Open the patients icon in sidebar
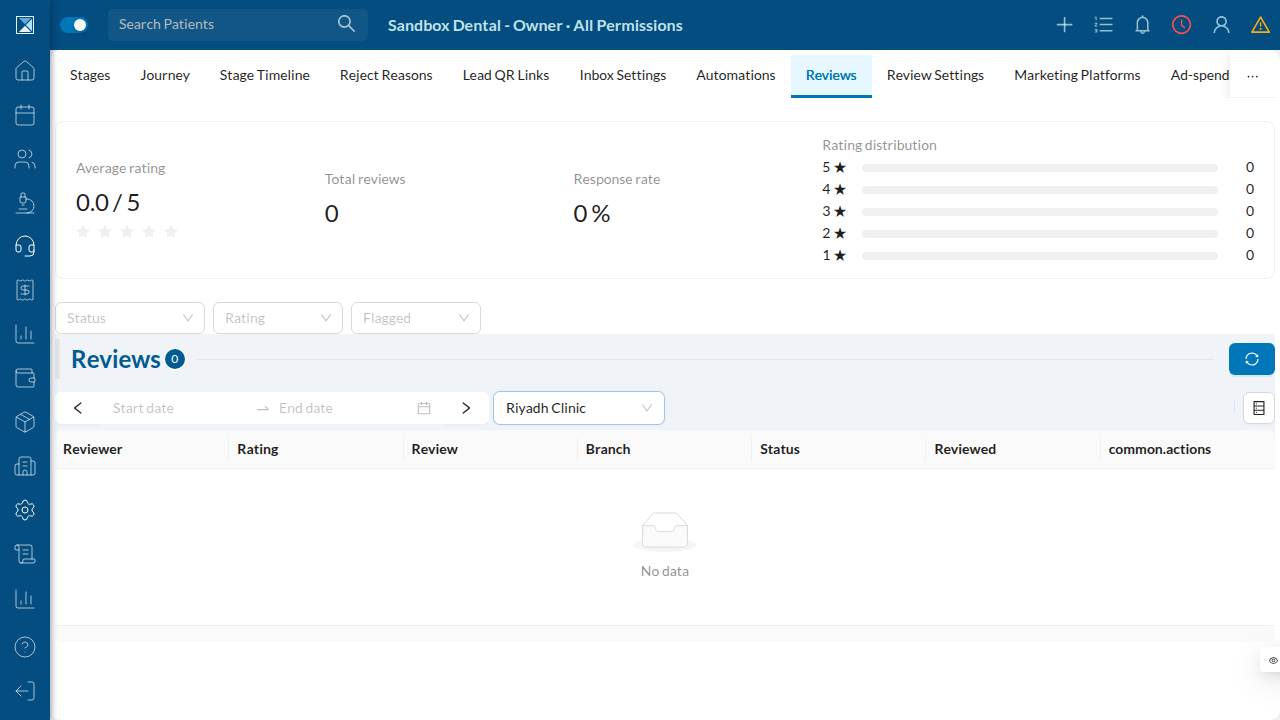The height and width of the screenshot is (720, 1280). point(25,159)
